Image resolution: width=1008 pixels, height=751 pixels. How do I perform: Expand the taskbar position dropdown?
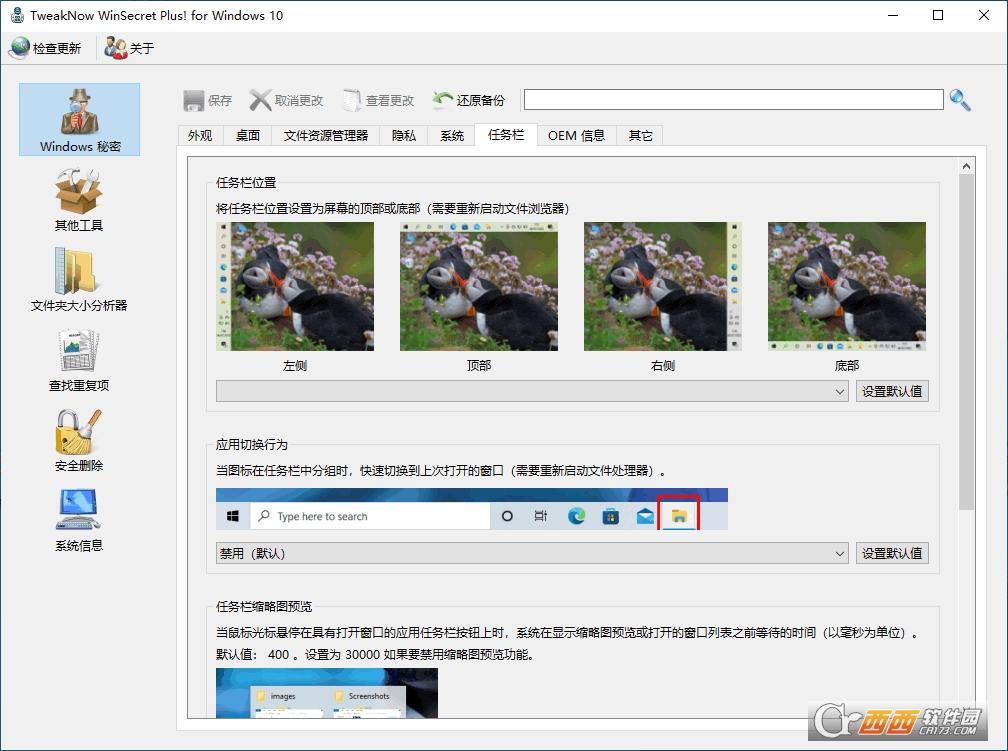click(532, 391)
